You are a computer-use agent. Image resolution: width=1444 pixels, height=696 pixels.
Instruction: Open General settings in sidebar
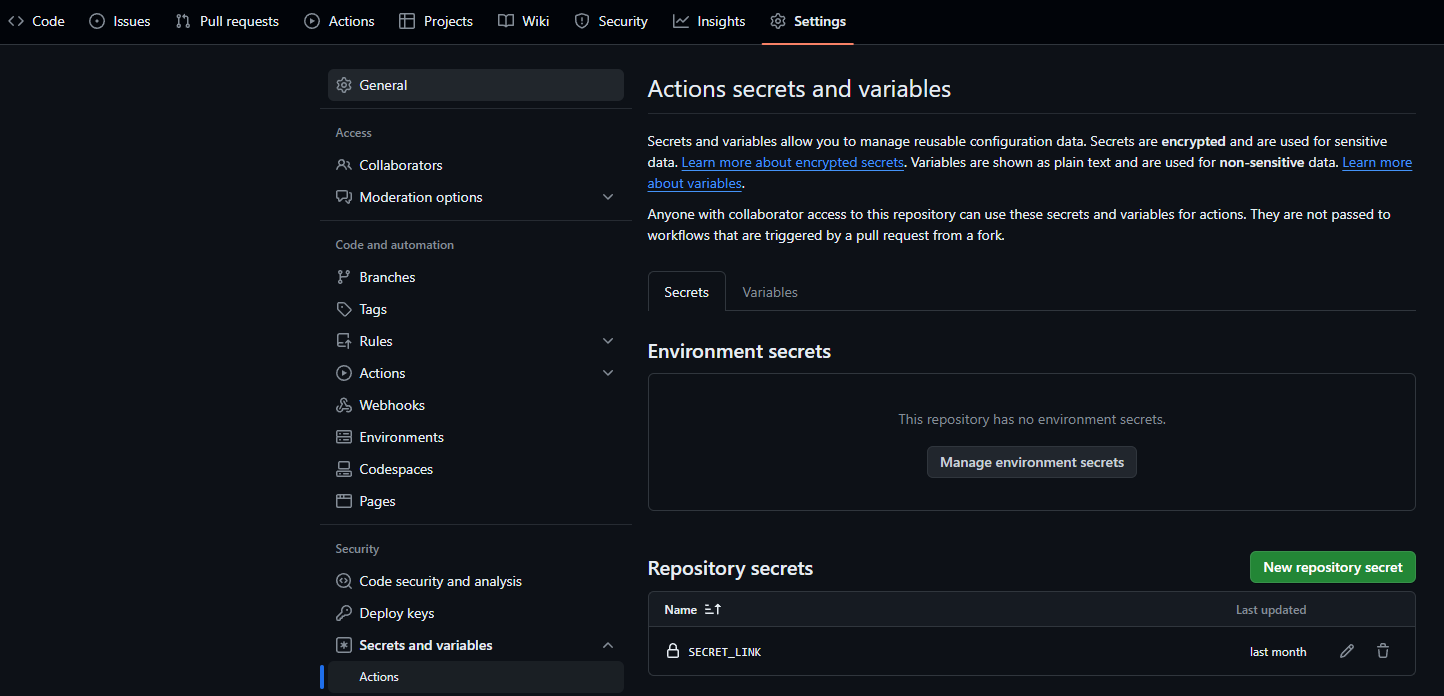pyautogui.click(x=476, y=85)
